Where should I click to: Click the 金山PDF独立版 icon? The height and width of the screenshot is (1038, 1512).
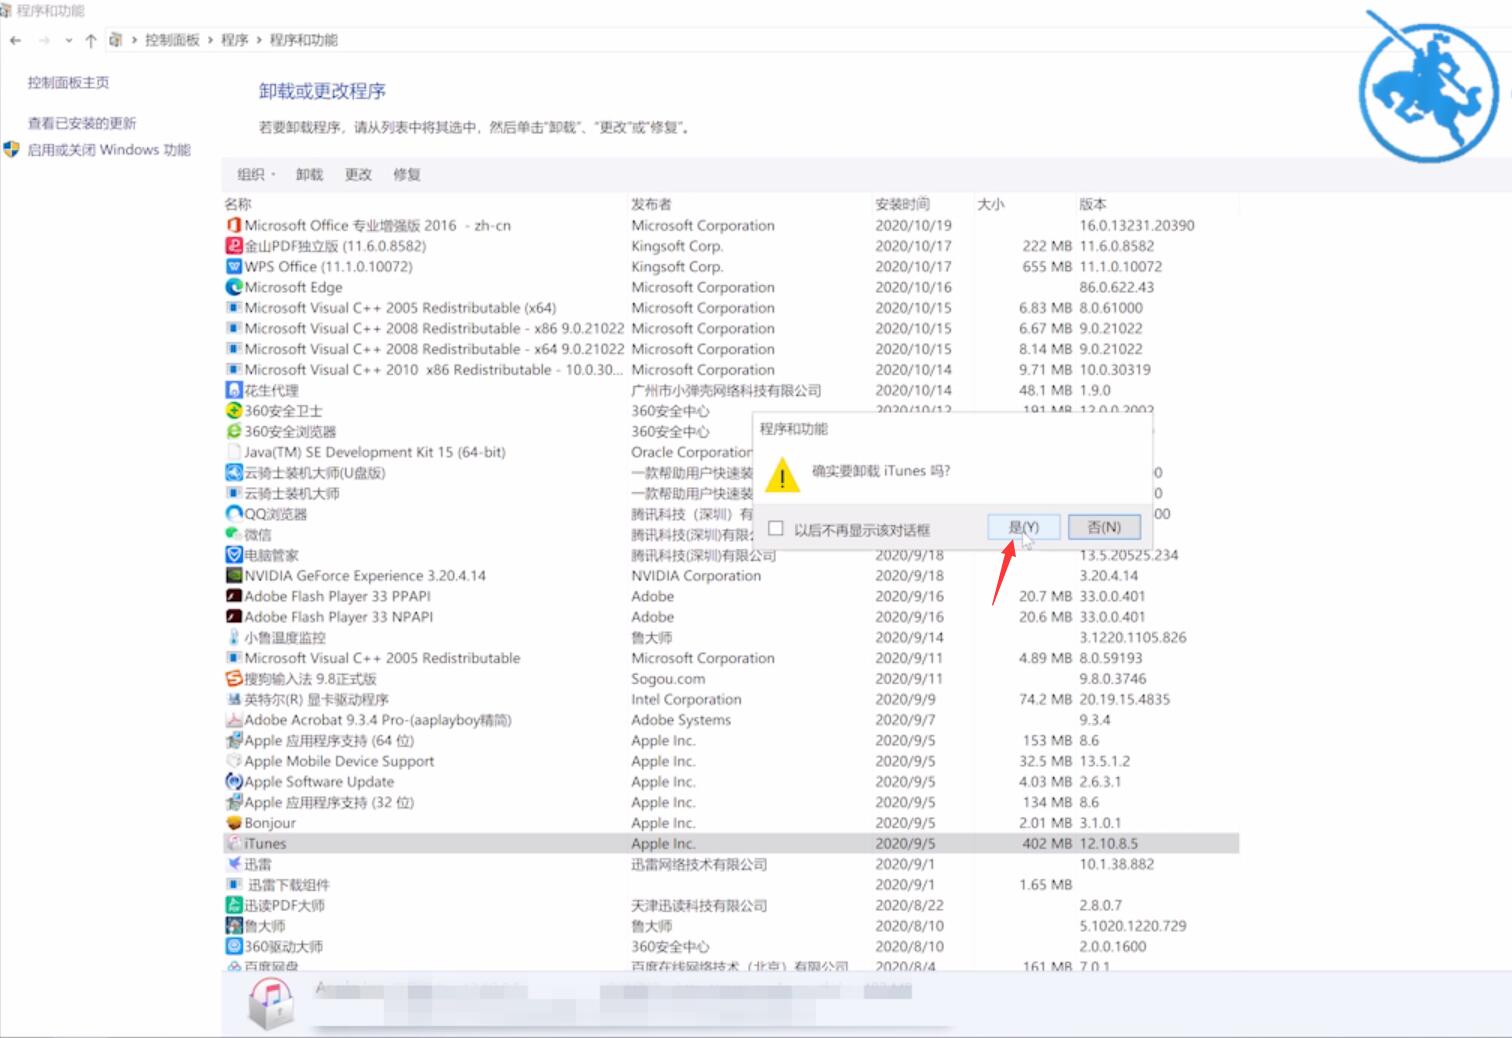click(234, 246)
